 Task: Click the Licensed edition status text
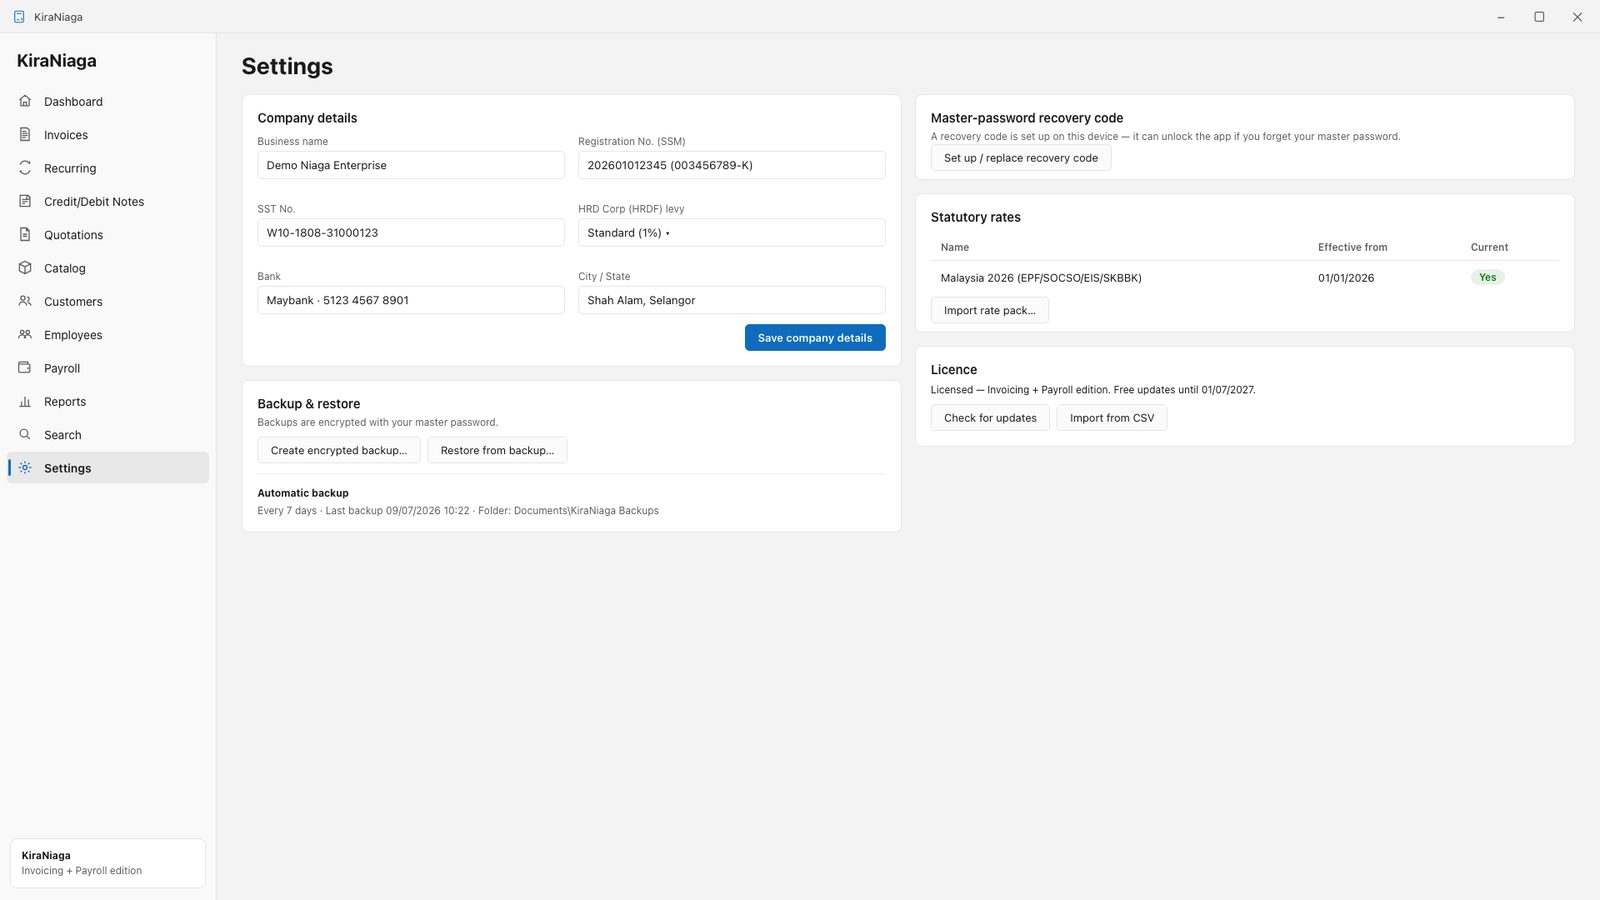(1093, 390)
